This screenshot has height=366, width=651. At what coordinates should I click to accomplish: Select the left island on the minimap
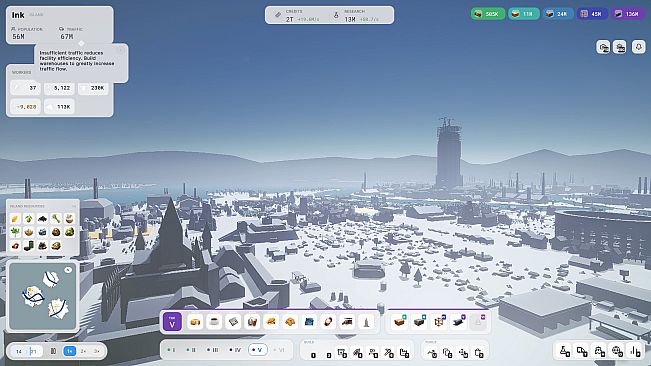[x=33, y=296]
